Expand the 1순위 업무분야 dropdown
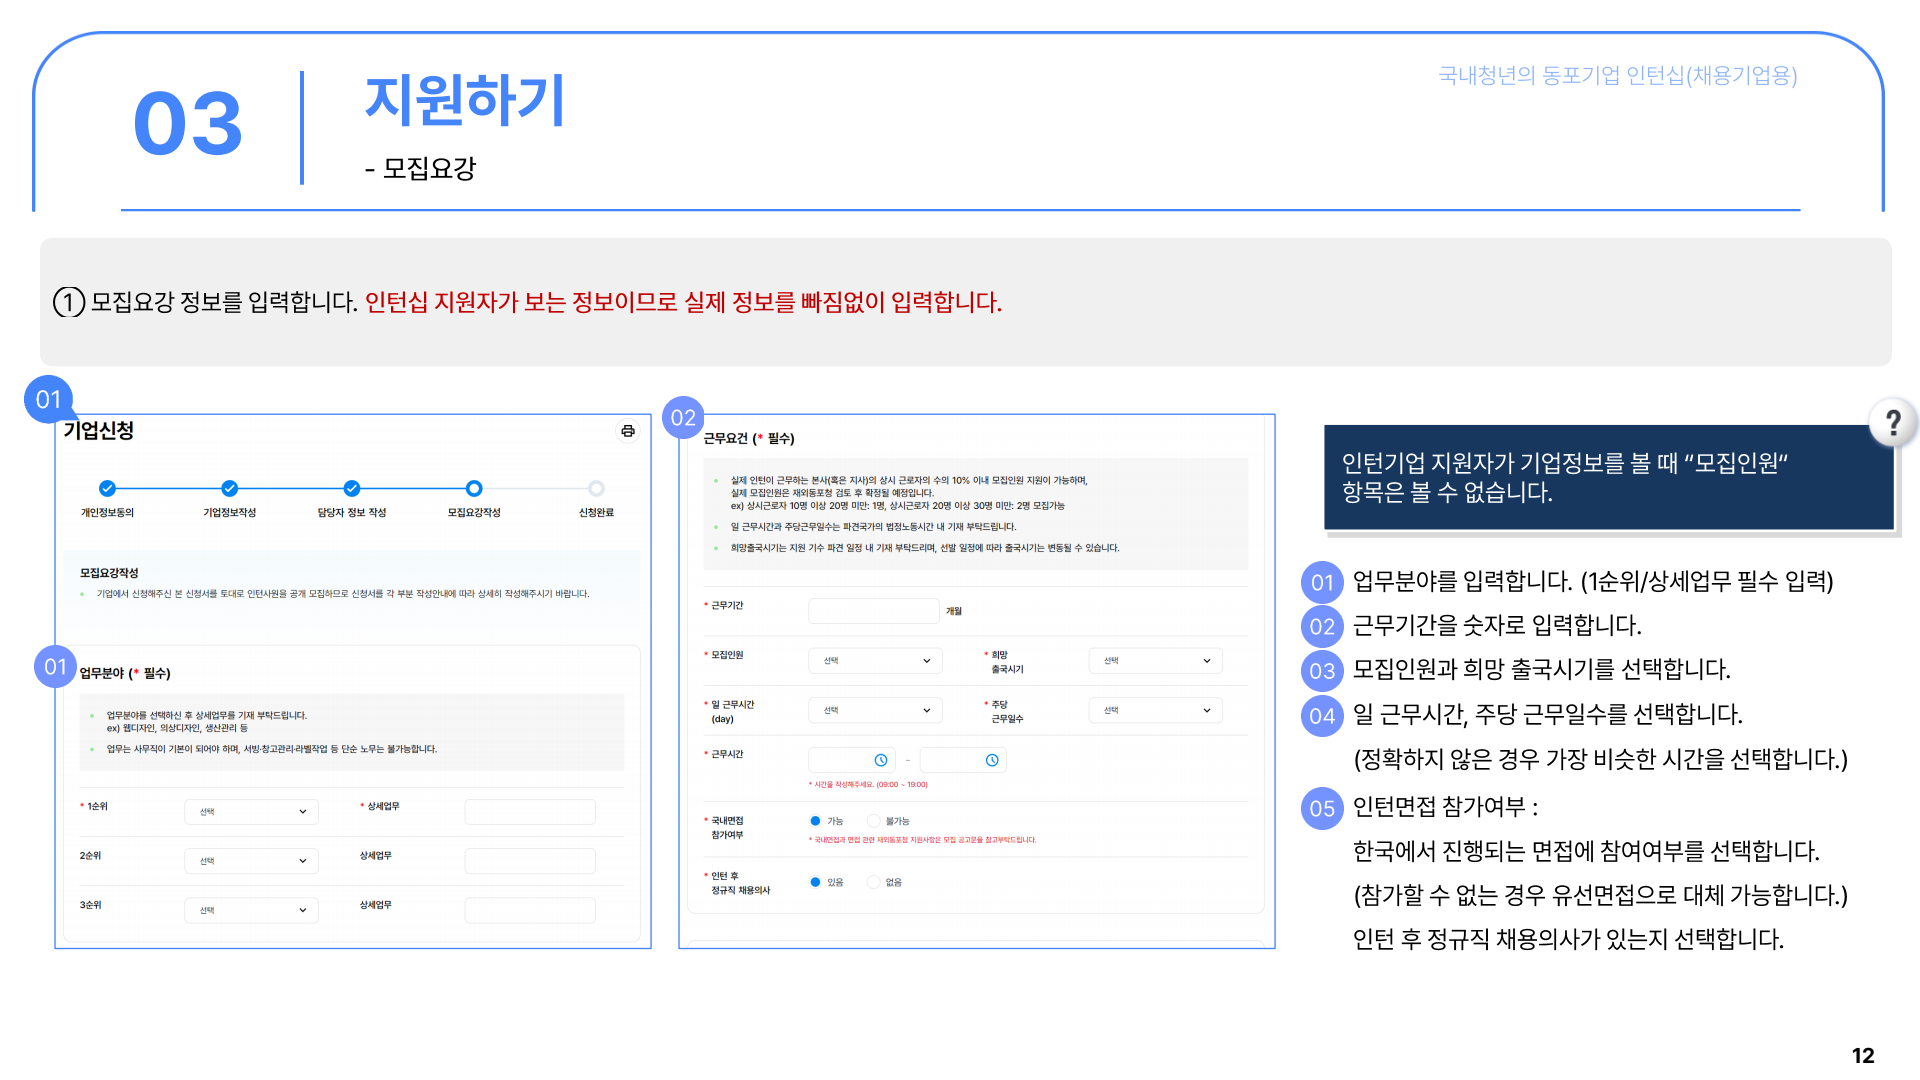The height and width of the screenshot is (1080, 1920). (x=251, y=811)
